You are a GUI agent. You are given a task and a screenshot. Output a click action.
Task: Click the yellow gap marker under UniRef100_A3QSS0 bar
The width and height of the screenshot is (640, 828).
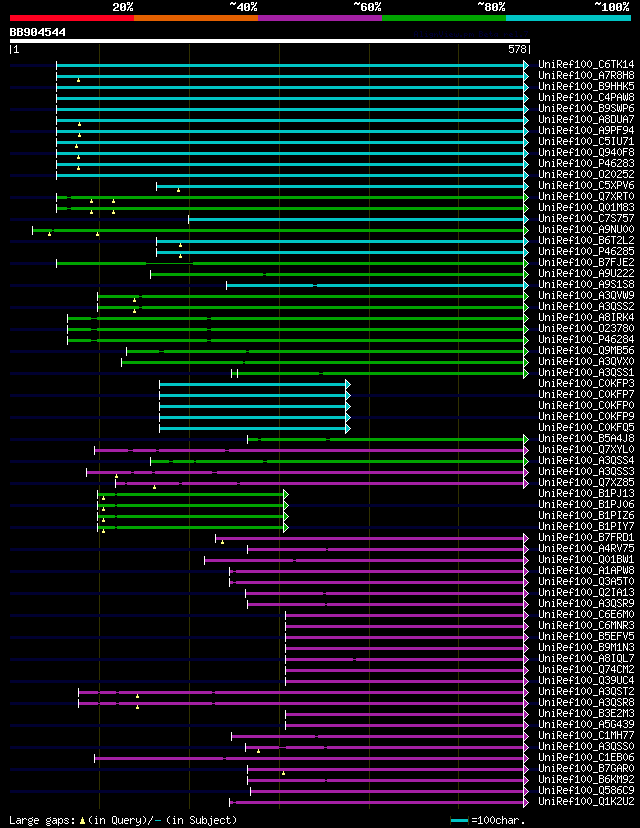(x=258, y=751)
